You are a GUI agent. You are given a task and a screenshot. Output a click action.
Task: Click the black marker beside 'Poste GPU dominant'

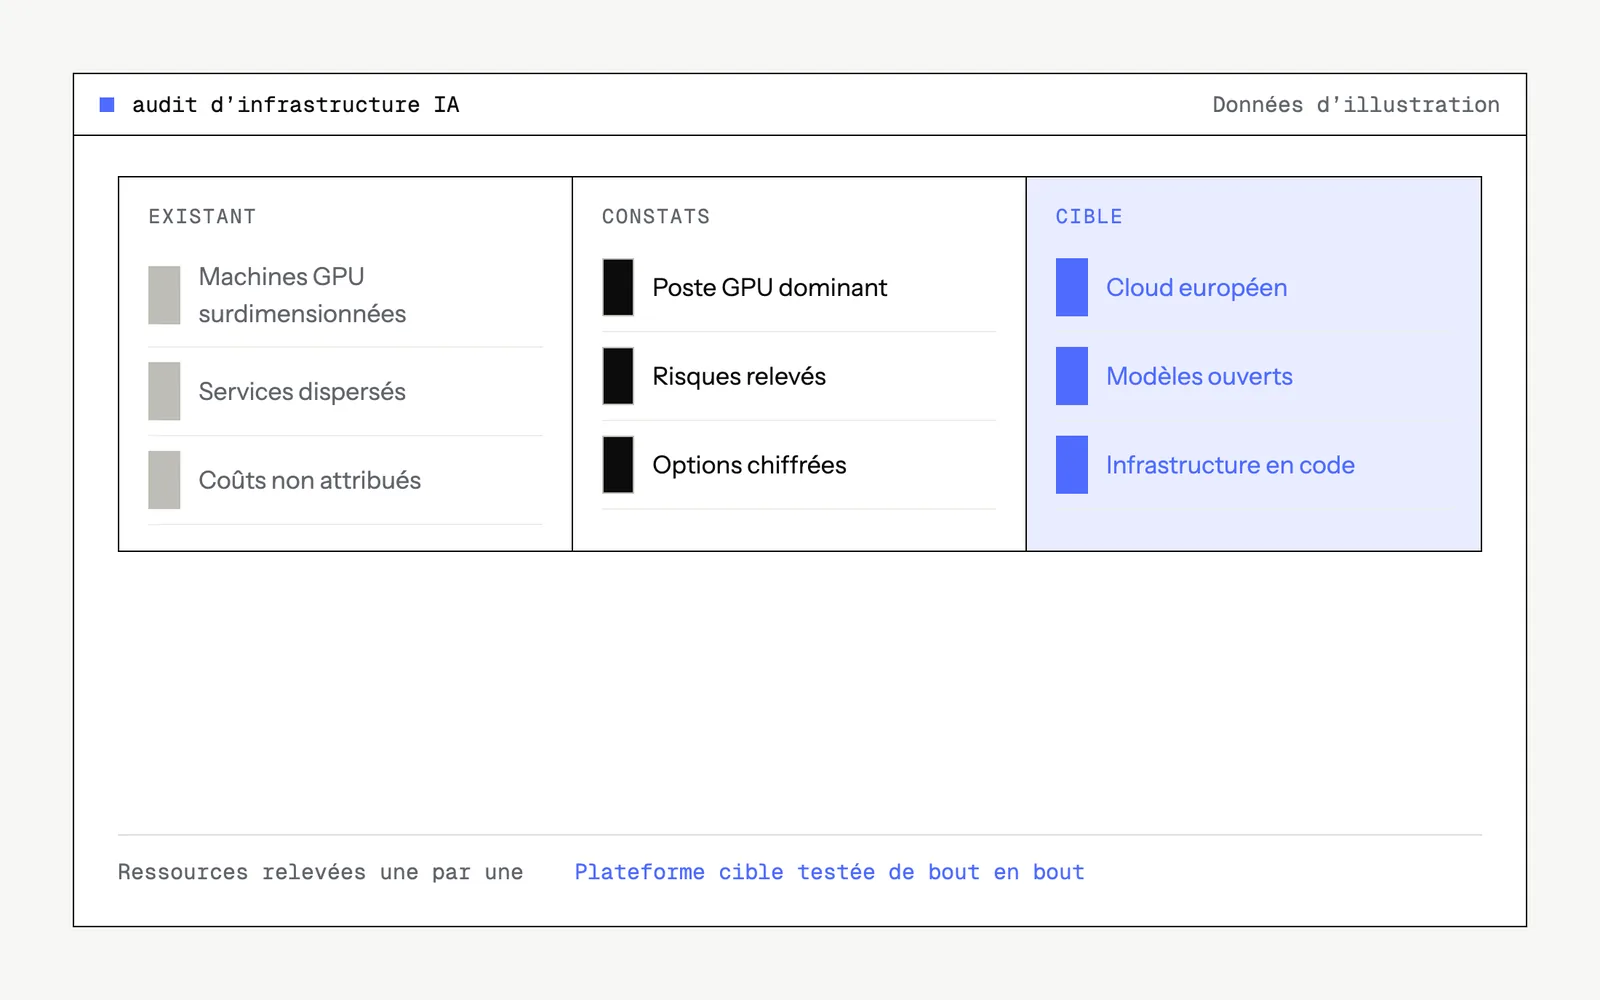tap(618, 287)
